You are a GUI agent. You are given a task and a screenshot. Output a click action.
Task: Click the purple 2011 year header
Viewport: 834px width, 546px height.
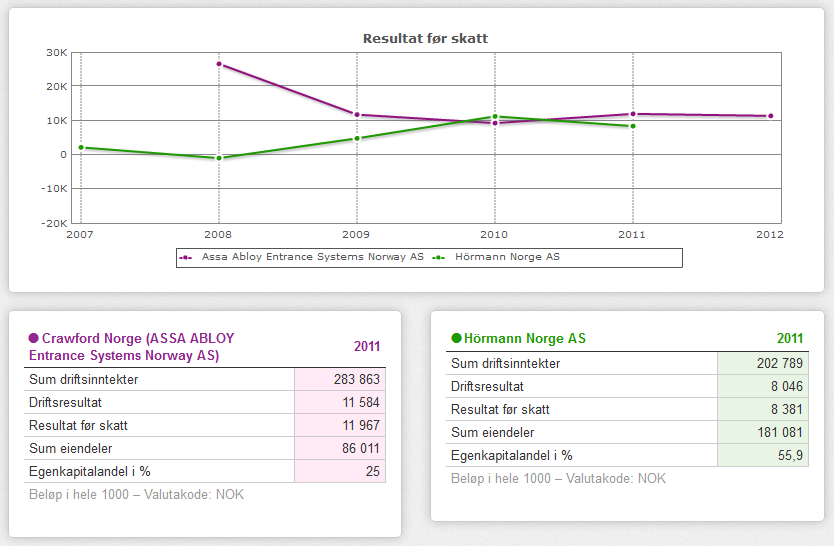point(367,347)
